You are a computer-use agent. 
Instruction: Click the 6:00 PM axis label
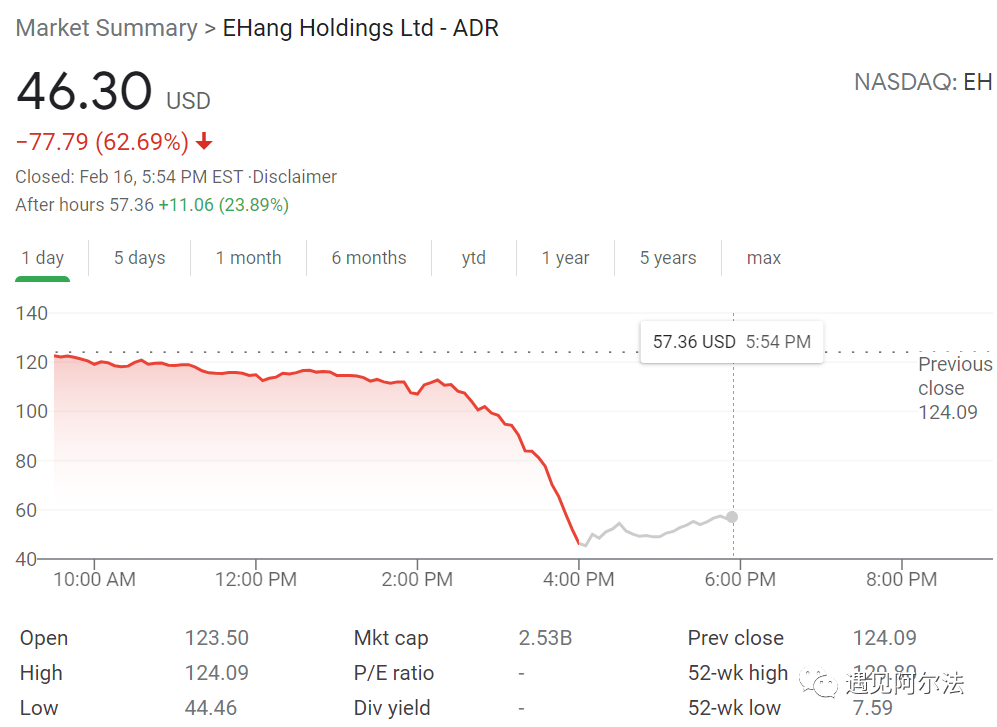(740, 579)
